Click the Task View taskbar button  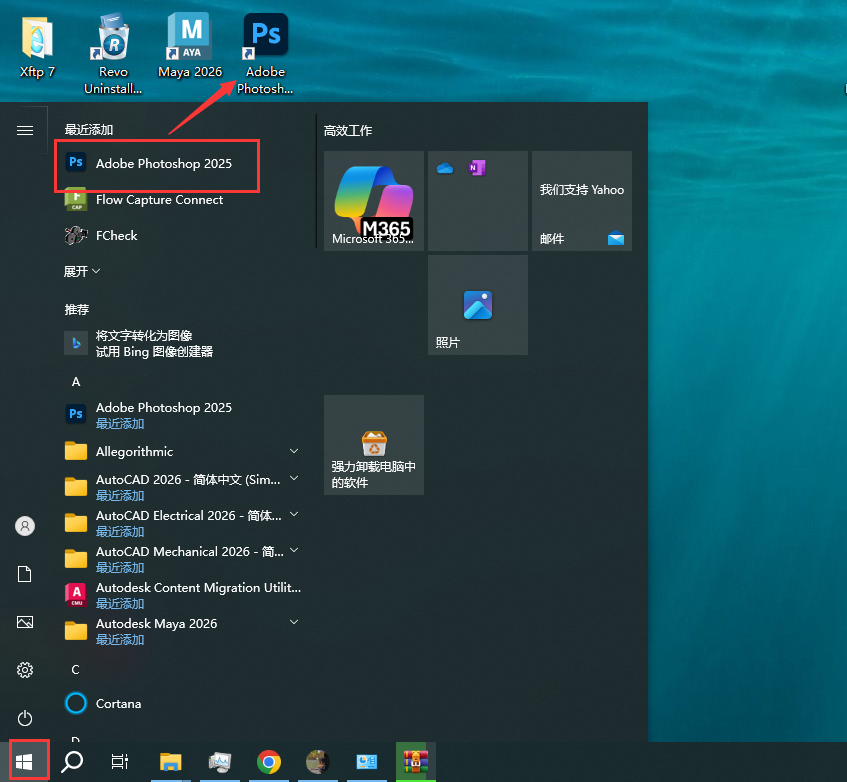[x=119, y=761]
